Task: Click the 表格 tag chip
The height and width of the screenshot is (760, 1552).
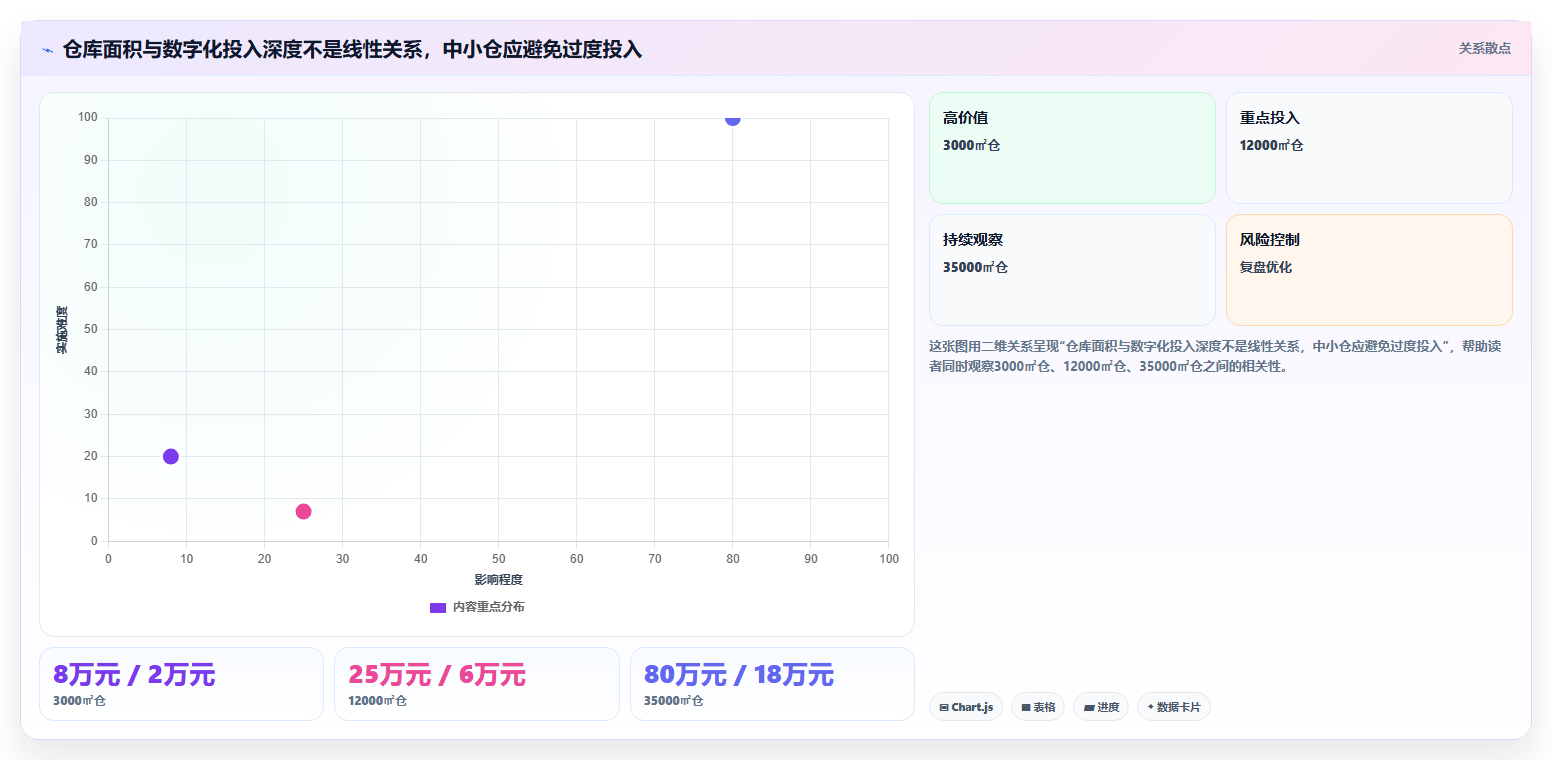Action: coord(1038,707)
